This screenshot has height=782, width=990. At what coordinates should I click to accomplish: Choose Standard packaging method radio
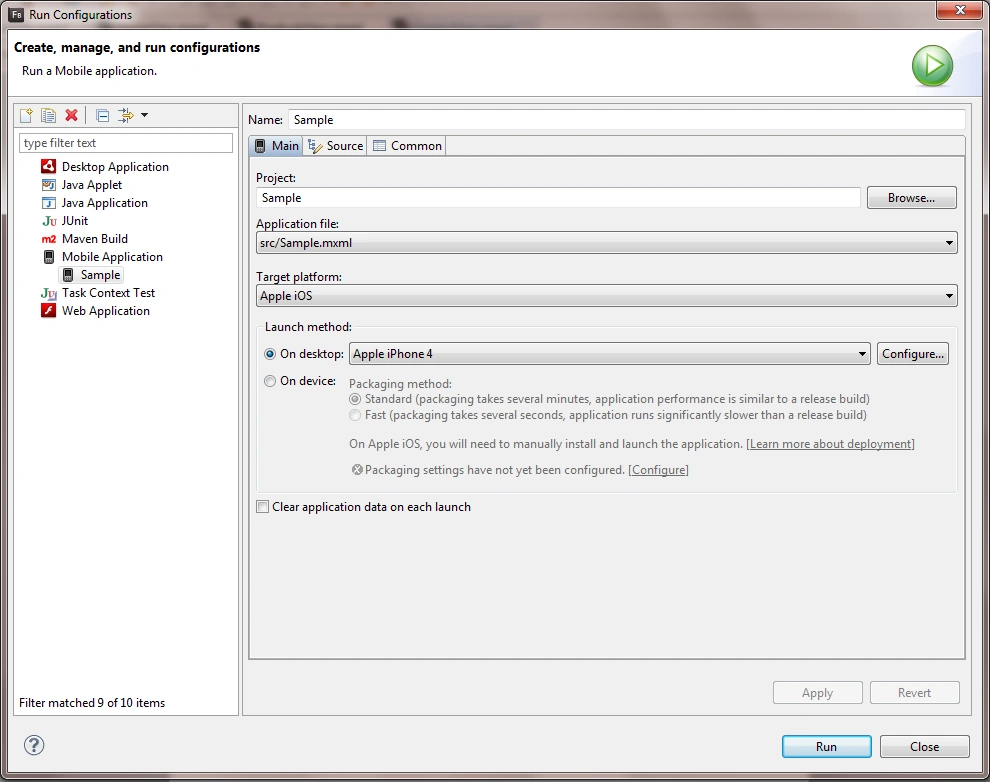pos(355,399)
